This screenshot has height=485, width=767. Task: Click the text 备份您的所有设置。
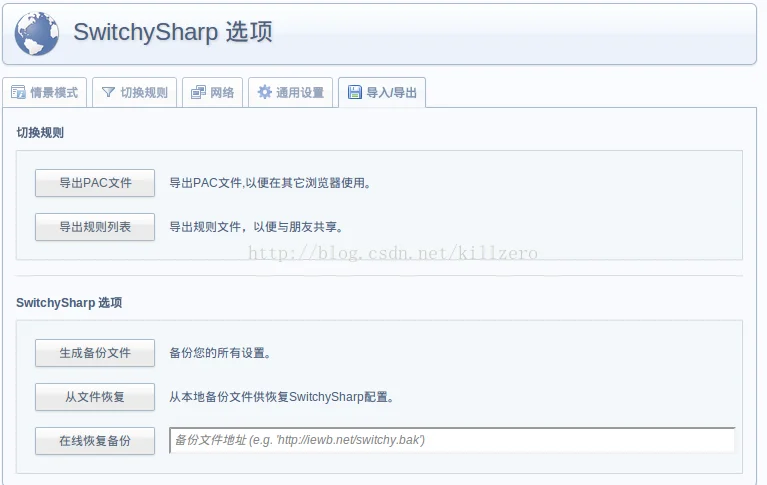[x=220, y=353]
